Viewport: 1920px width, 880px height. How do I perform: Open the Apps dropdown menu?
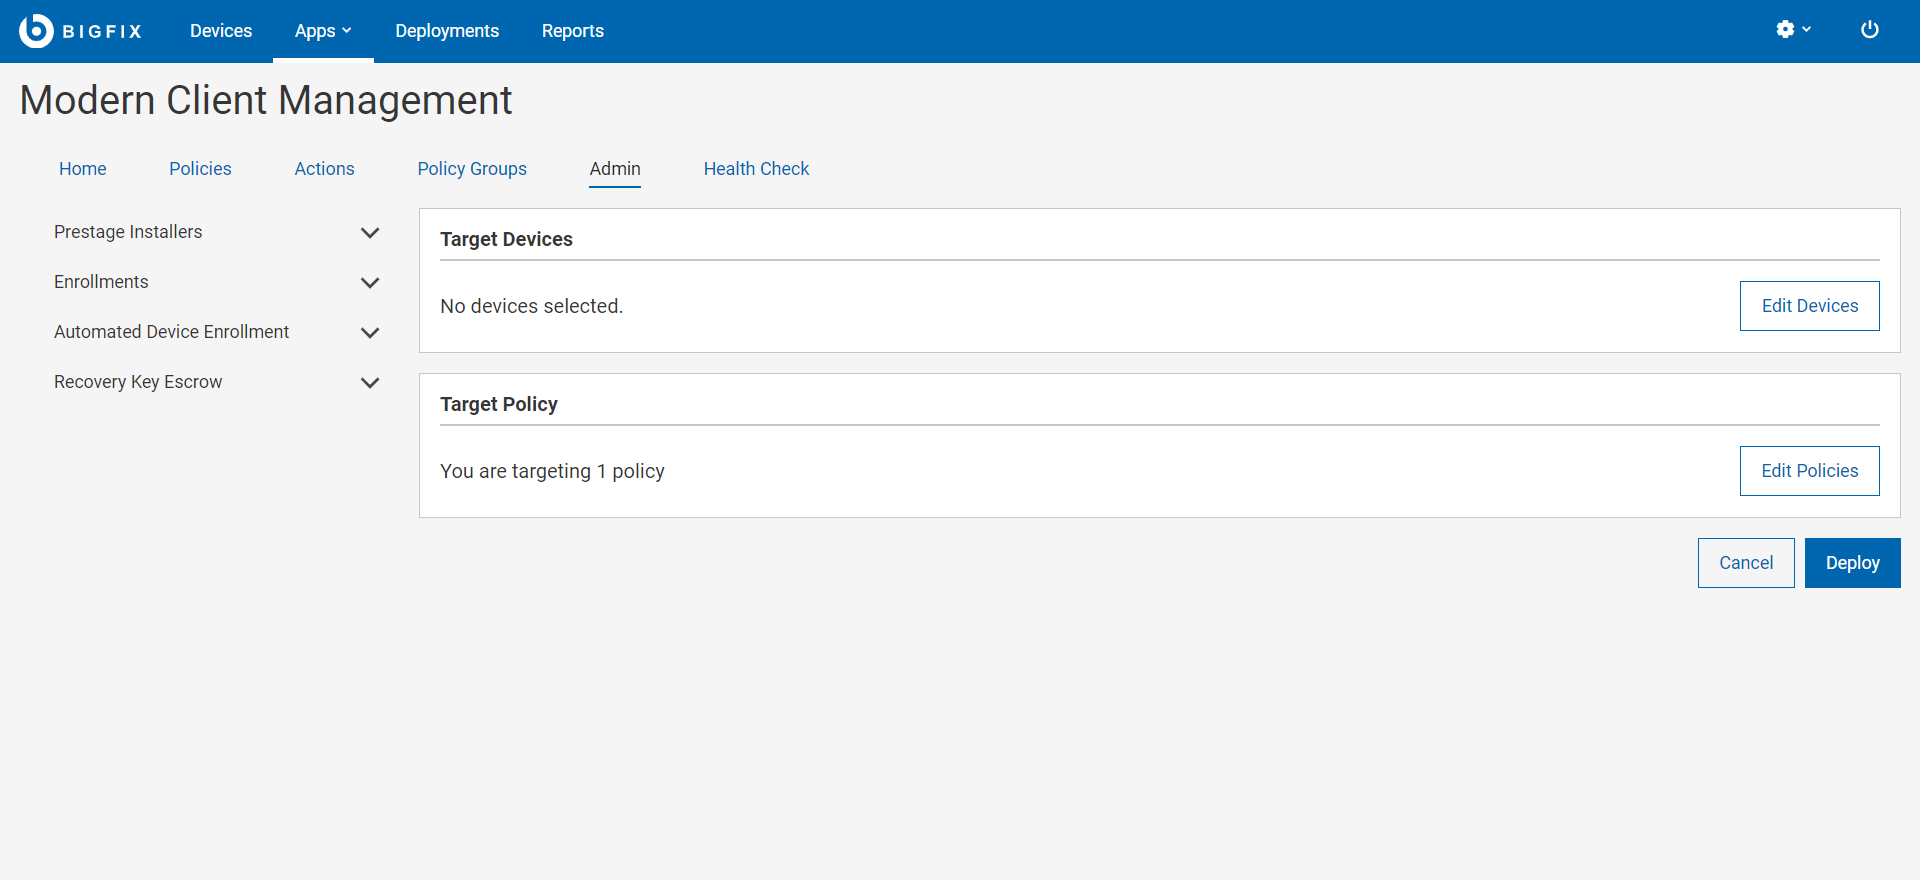pos(323,31)
